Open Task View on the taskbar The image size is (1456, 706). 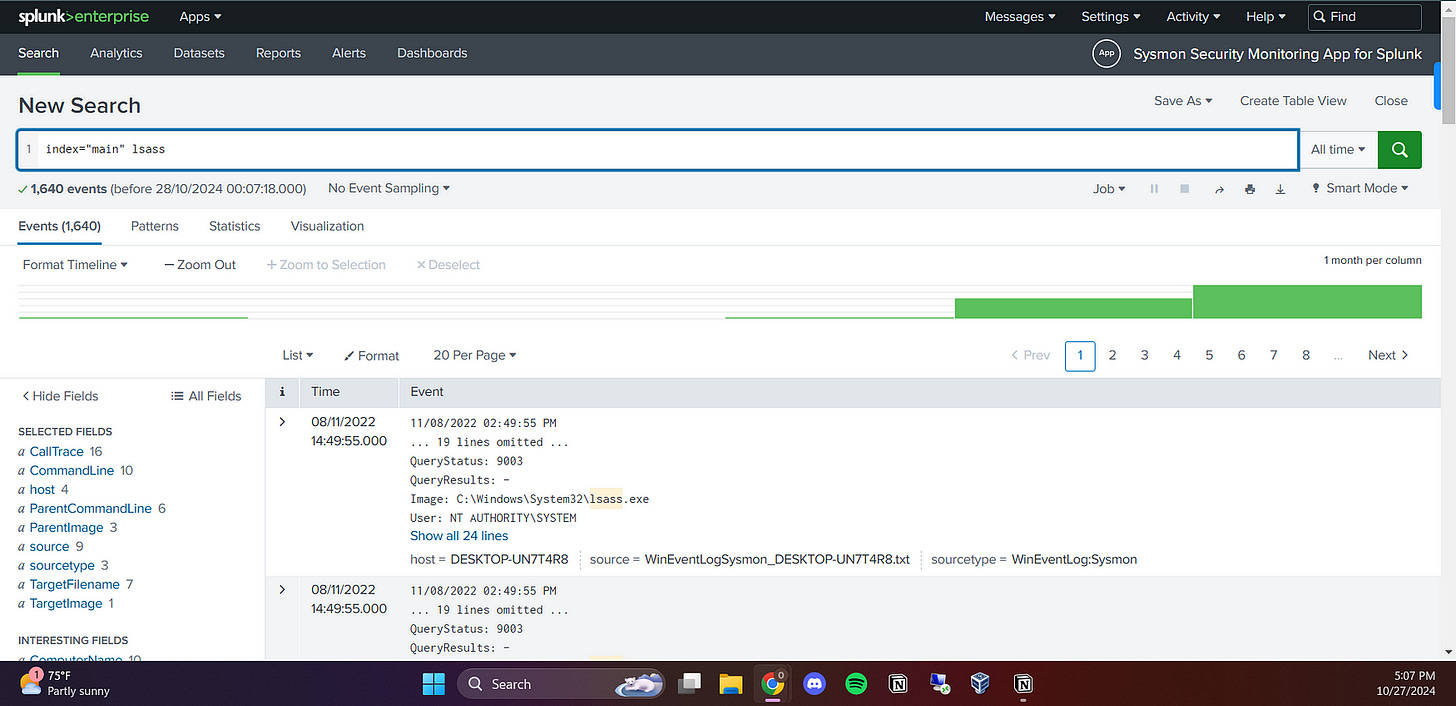(689, 684)
